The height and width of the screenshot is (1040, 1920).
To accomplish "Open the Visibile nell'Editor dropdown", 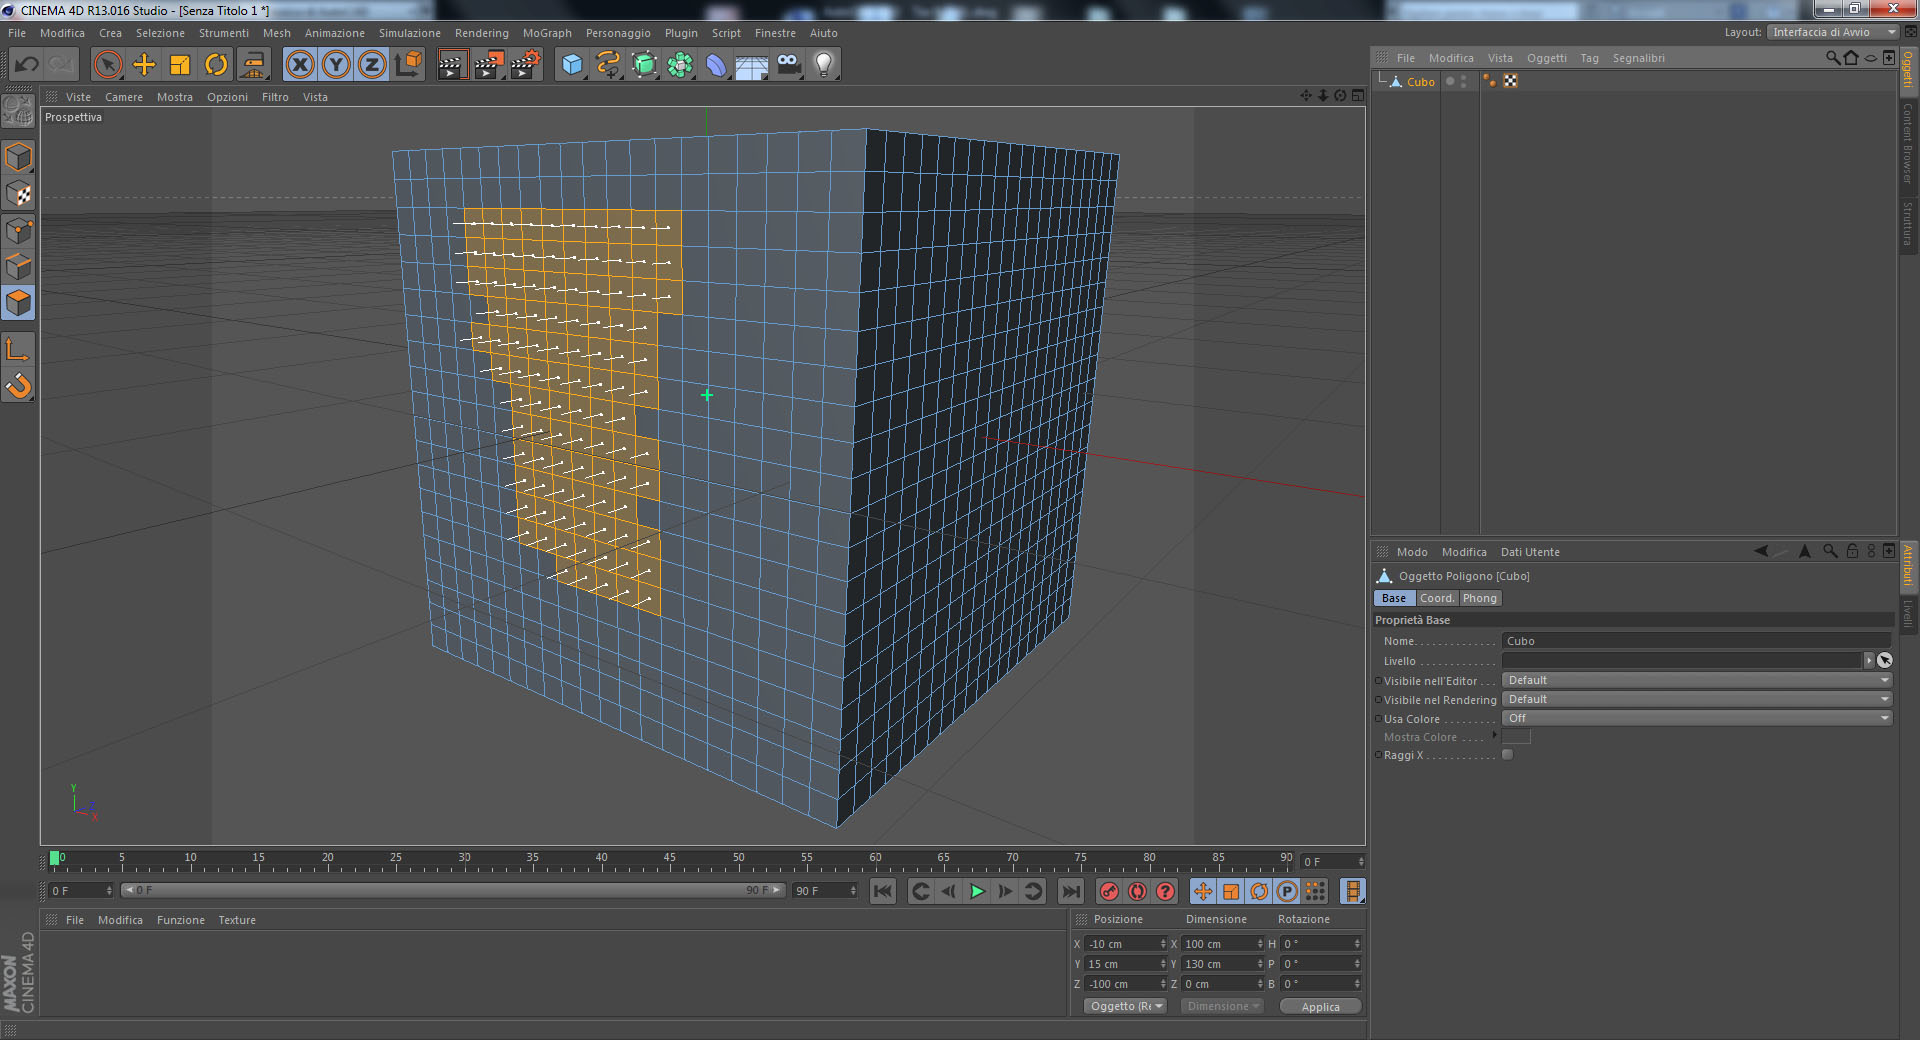I will (1696, 680).
